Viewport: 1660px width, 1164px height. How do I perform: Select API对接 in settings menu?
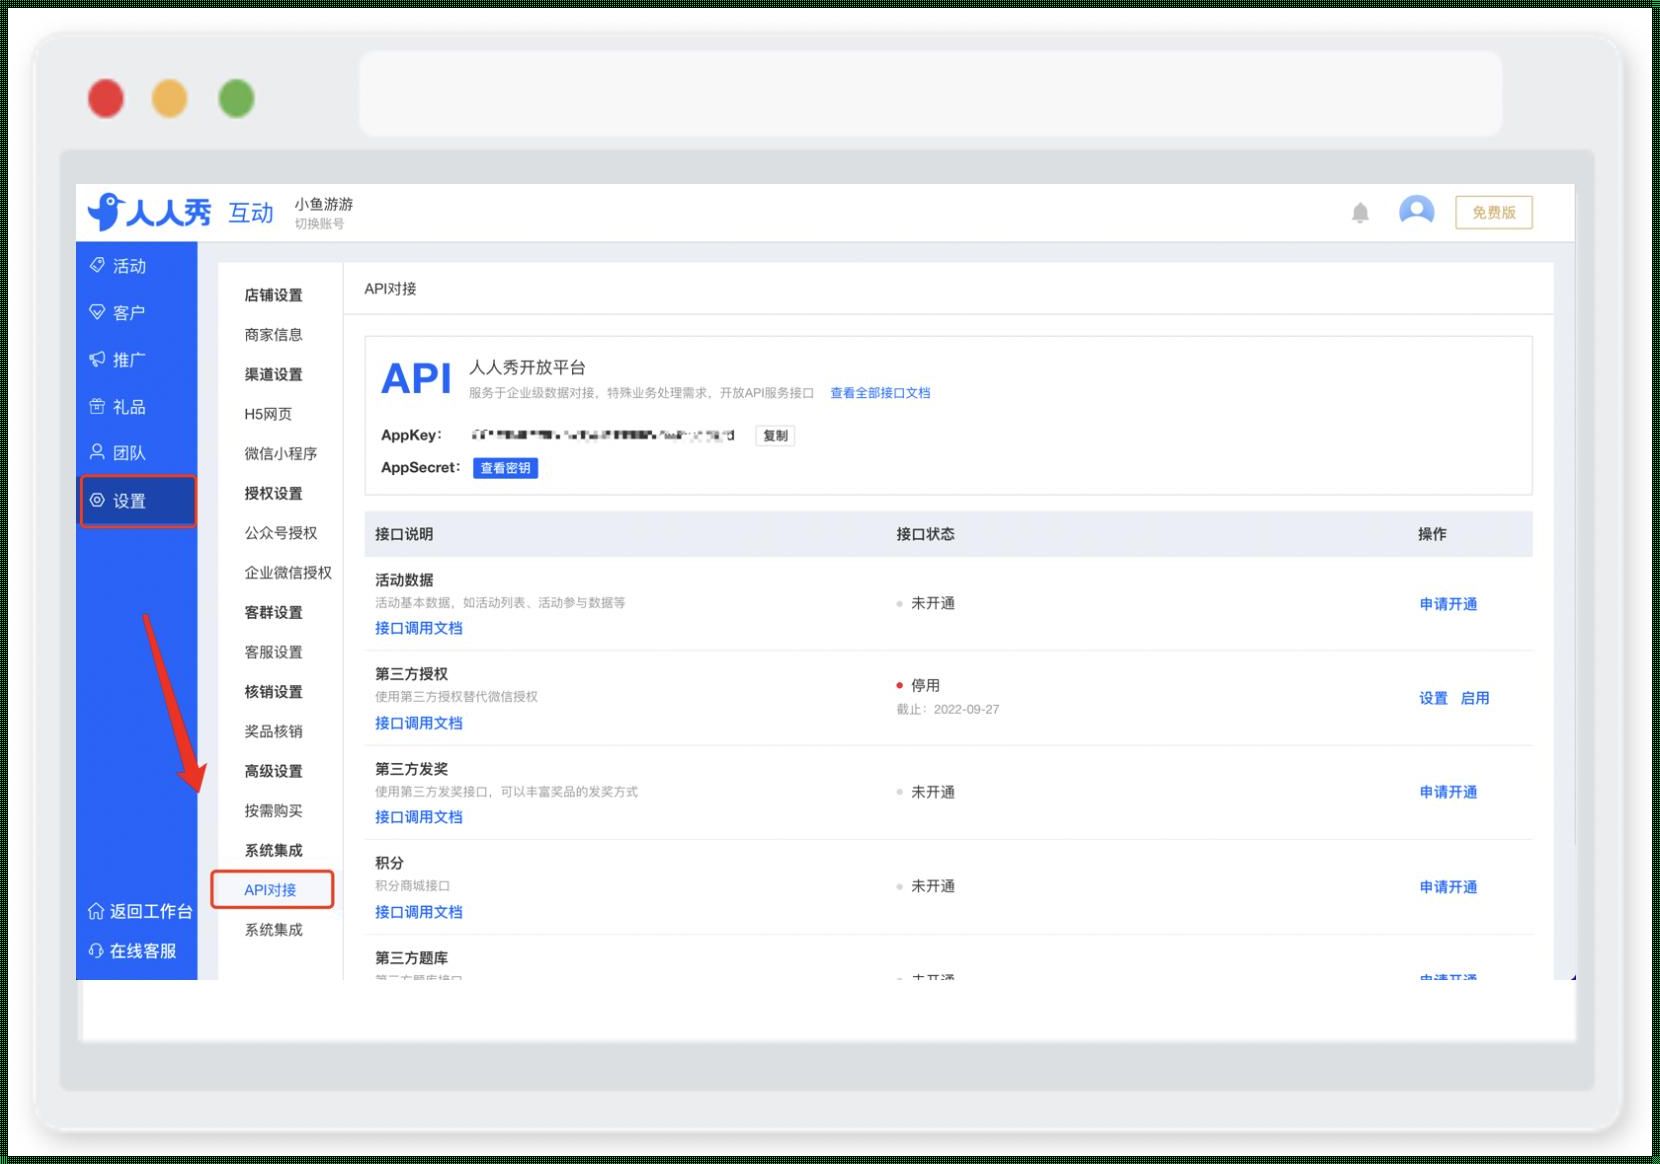[271, 890]
